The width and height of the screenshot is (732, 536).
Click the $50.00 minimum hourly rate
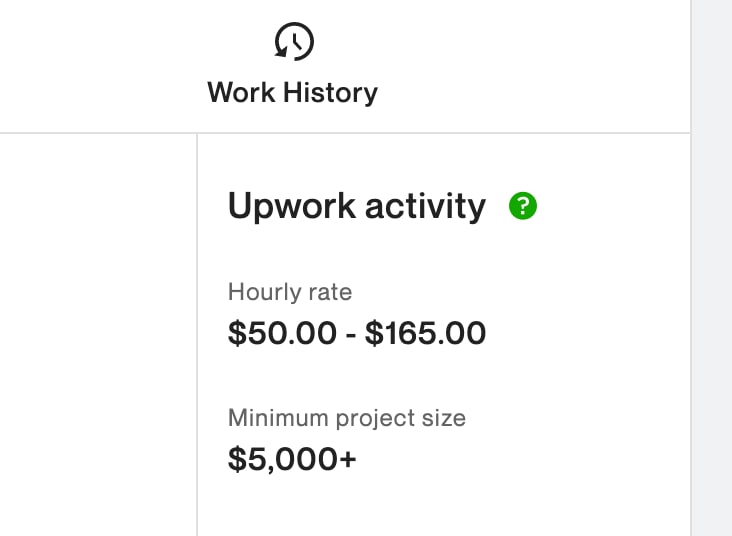point(282,333)
